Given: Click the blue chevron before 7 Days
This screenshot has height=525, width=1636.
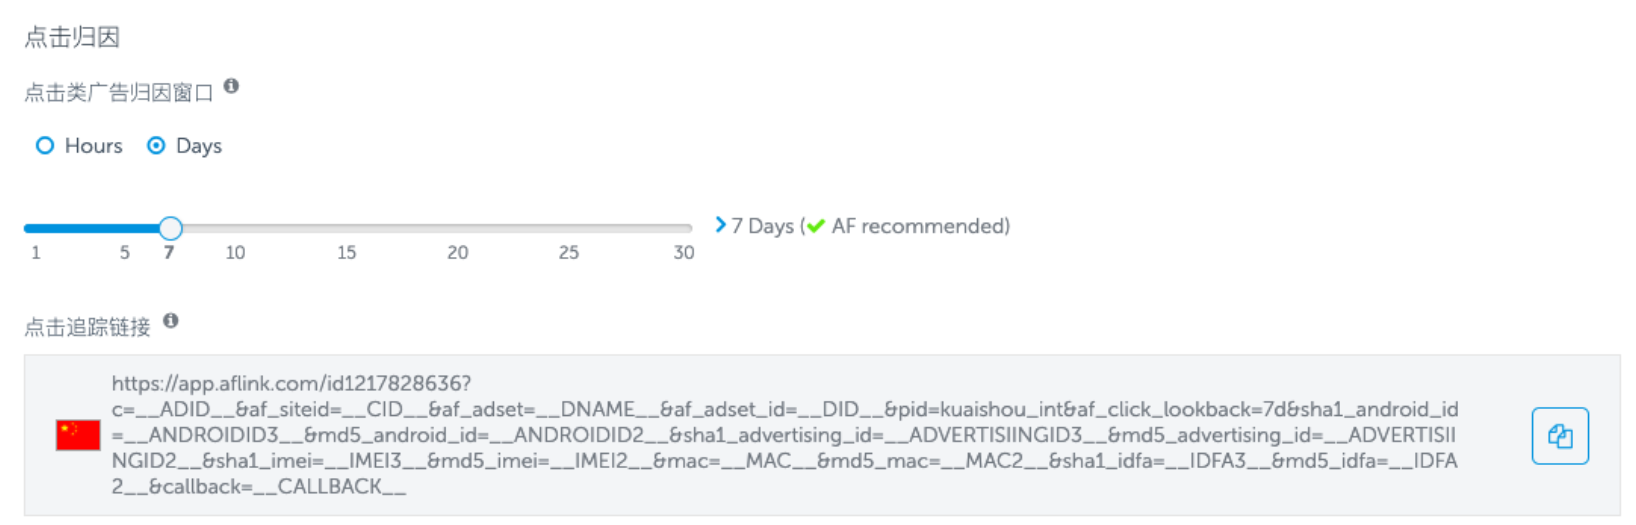Looking at the screenshot, I should coord(720,225).
